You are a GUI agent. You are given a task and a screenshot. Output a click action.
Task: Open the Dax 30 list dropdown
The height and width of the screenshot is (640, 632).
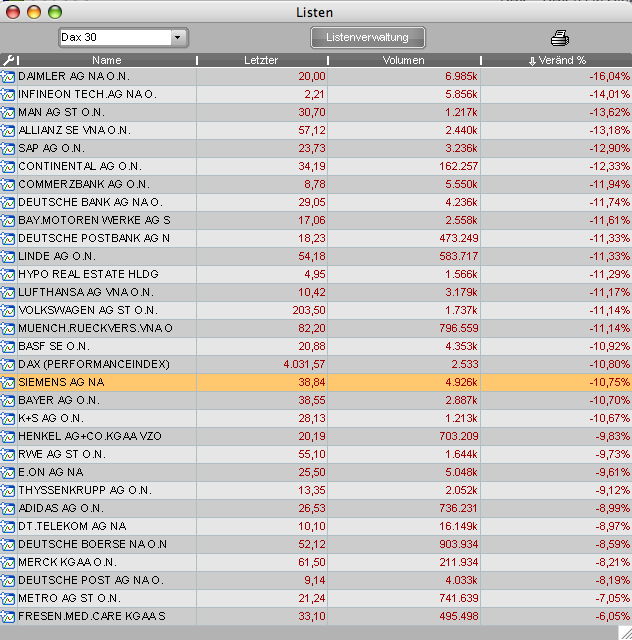click(177, 38)
